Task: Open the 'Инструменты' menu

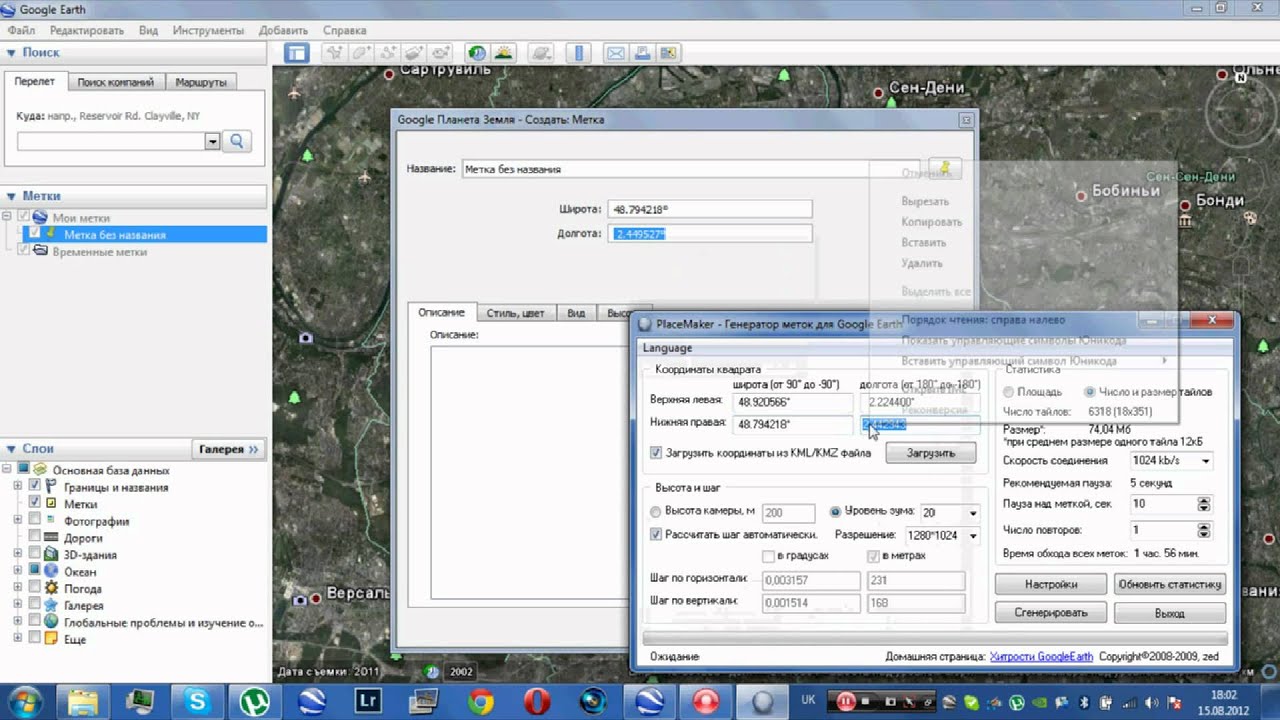Action: click(x=208, y=30)
